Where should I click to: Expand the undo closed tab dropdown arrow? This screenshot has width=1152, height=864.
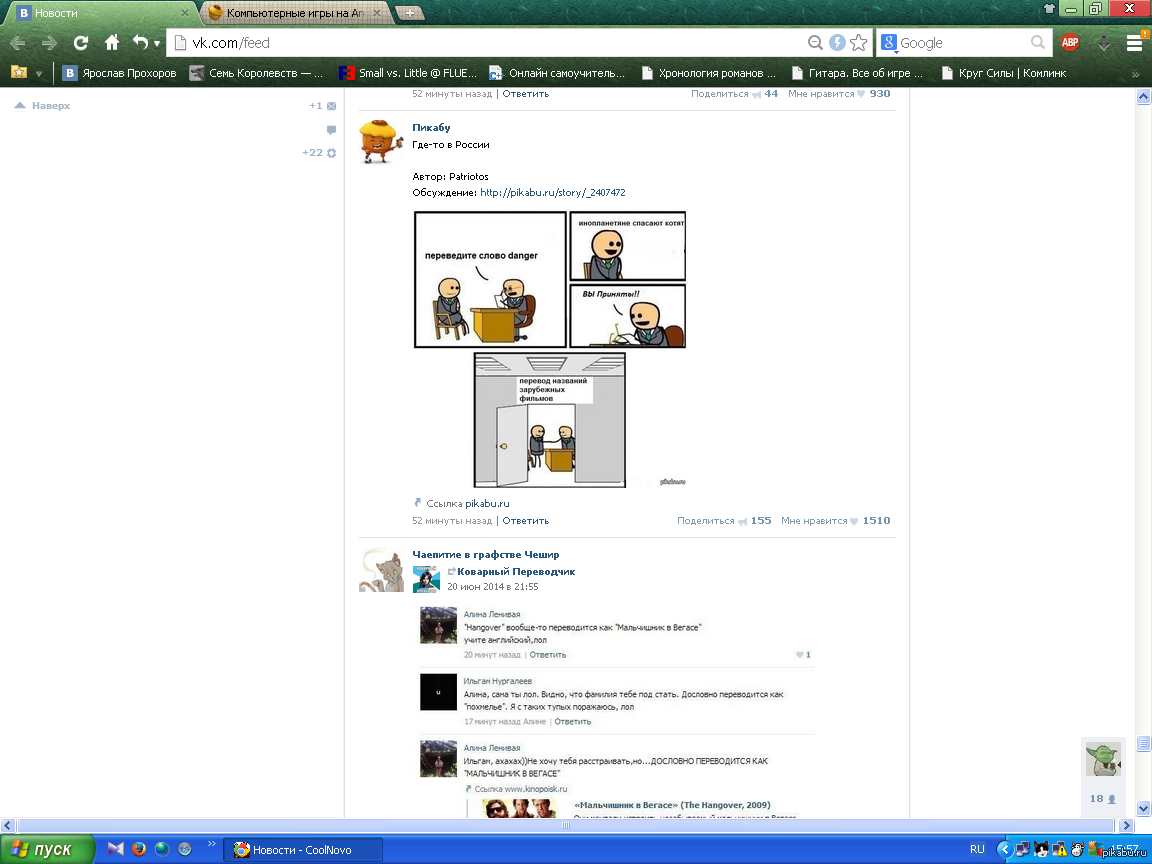point(157,44)
